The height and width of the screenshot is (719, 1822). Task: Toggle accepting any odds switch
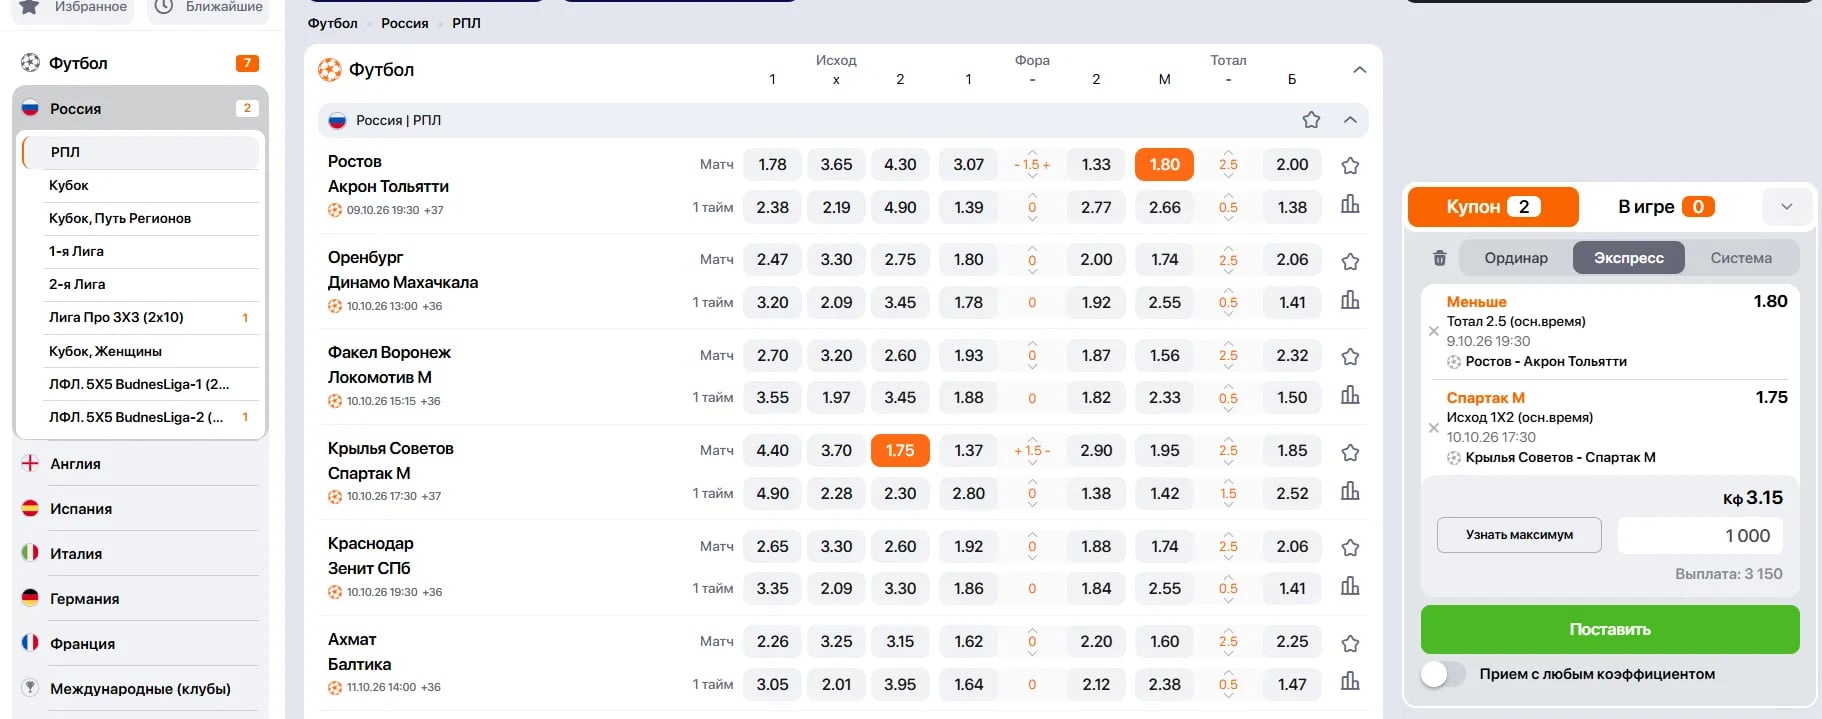click(x=1442, y=674)
